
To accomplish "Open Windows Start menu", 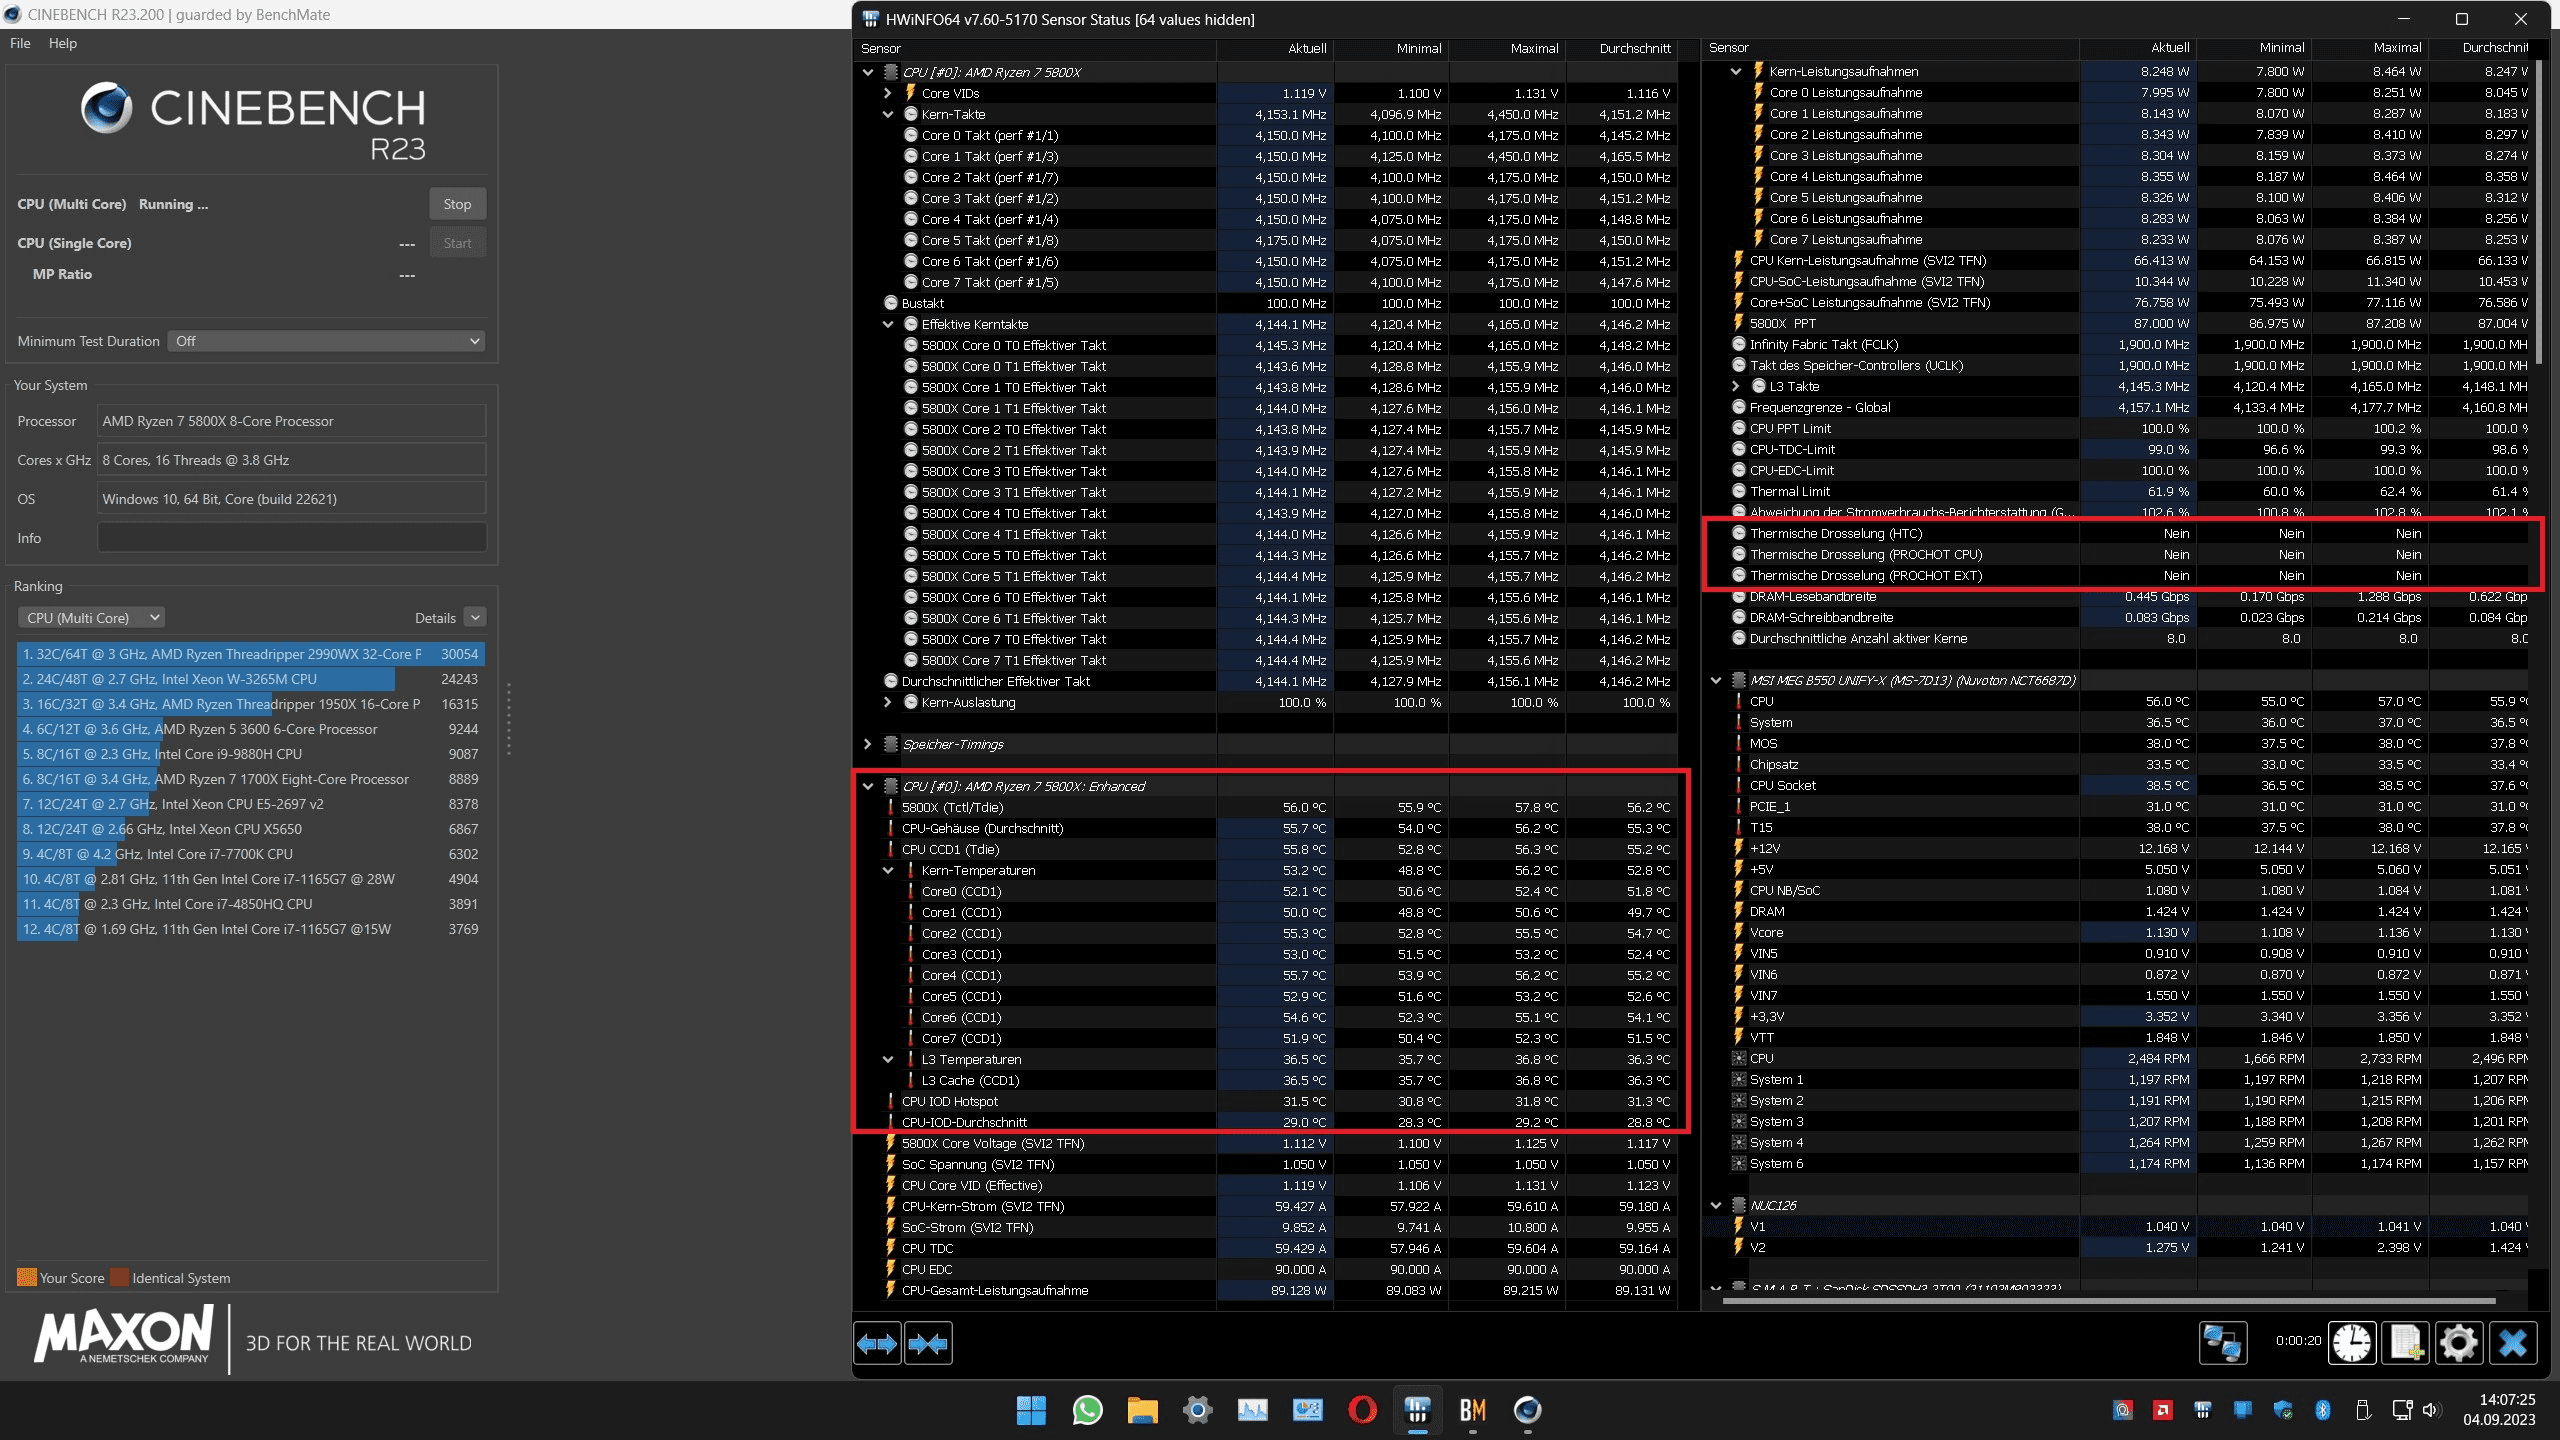I will (1031, 1410).
